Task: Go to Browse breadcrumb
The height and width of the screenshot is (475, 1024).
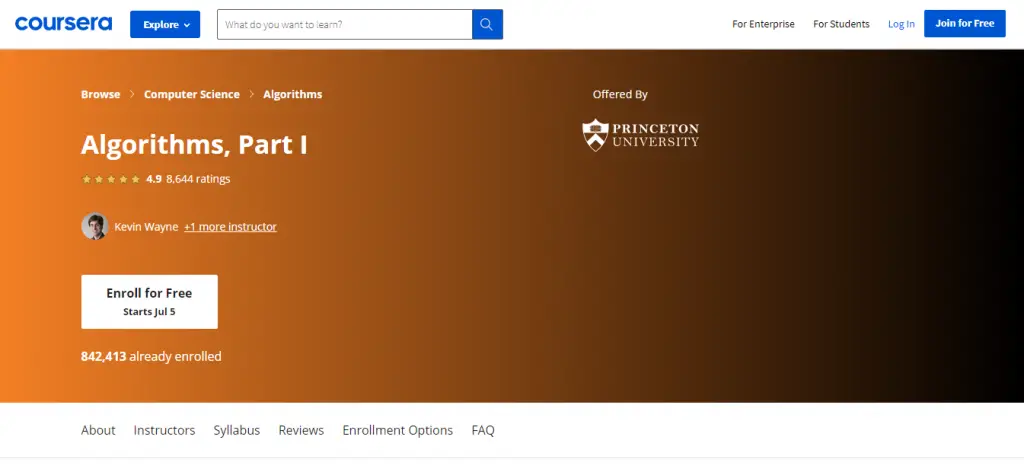Action: pos(100,94)
